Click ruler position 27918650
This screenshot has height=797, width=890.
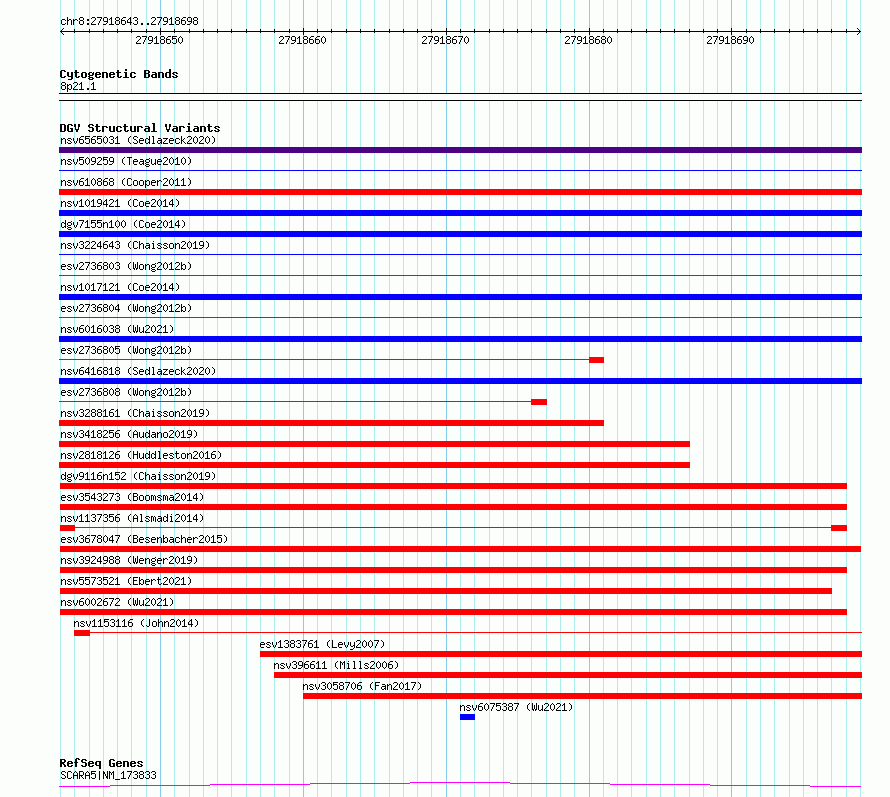(159, 40)
